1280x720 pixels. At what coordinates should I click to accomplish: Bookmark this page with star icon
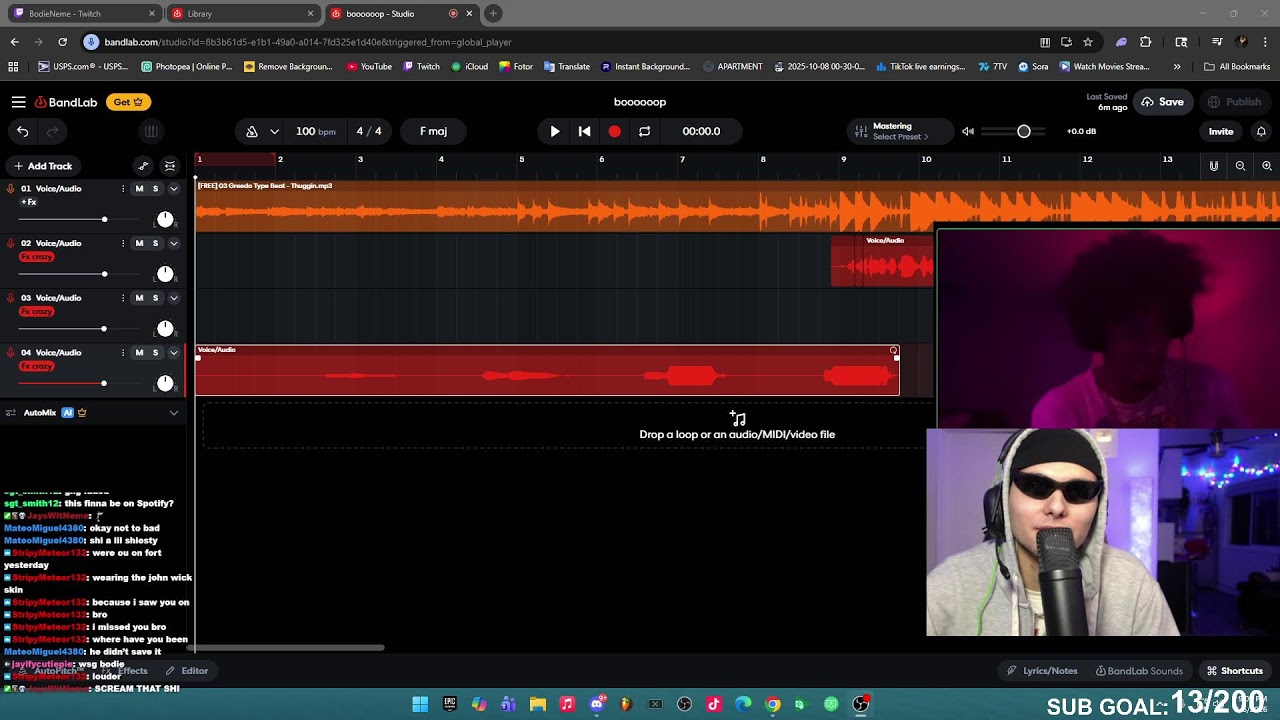tap(1088, 42)
